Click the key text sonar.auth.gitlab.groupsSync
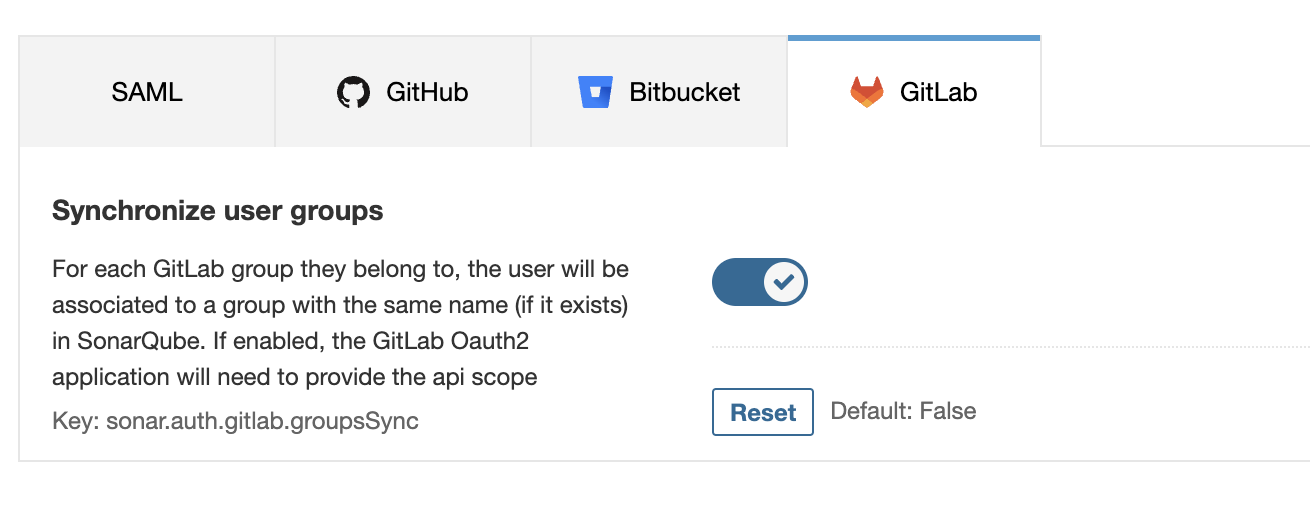 click(x=235, y=421)
